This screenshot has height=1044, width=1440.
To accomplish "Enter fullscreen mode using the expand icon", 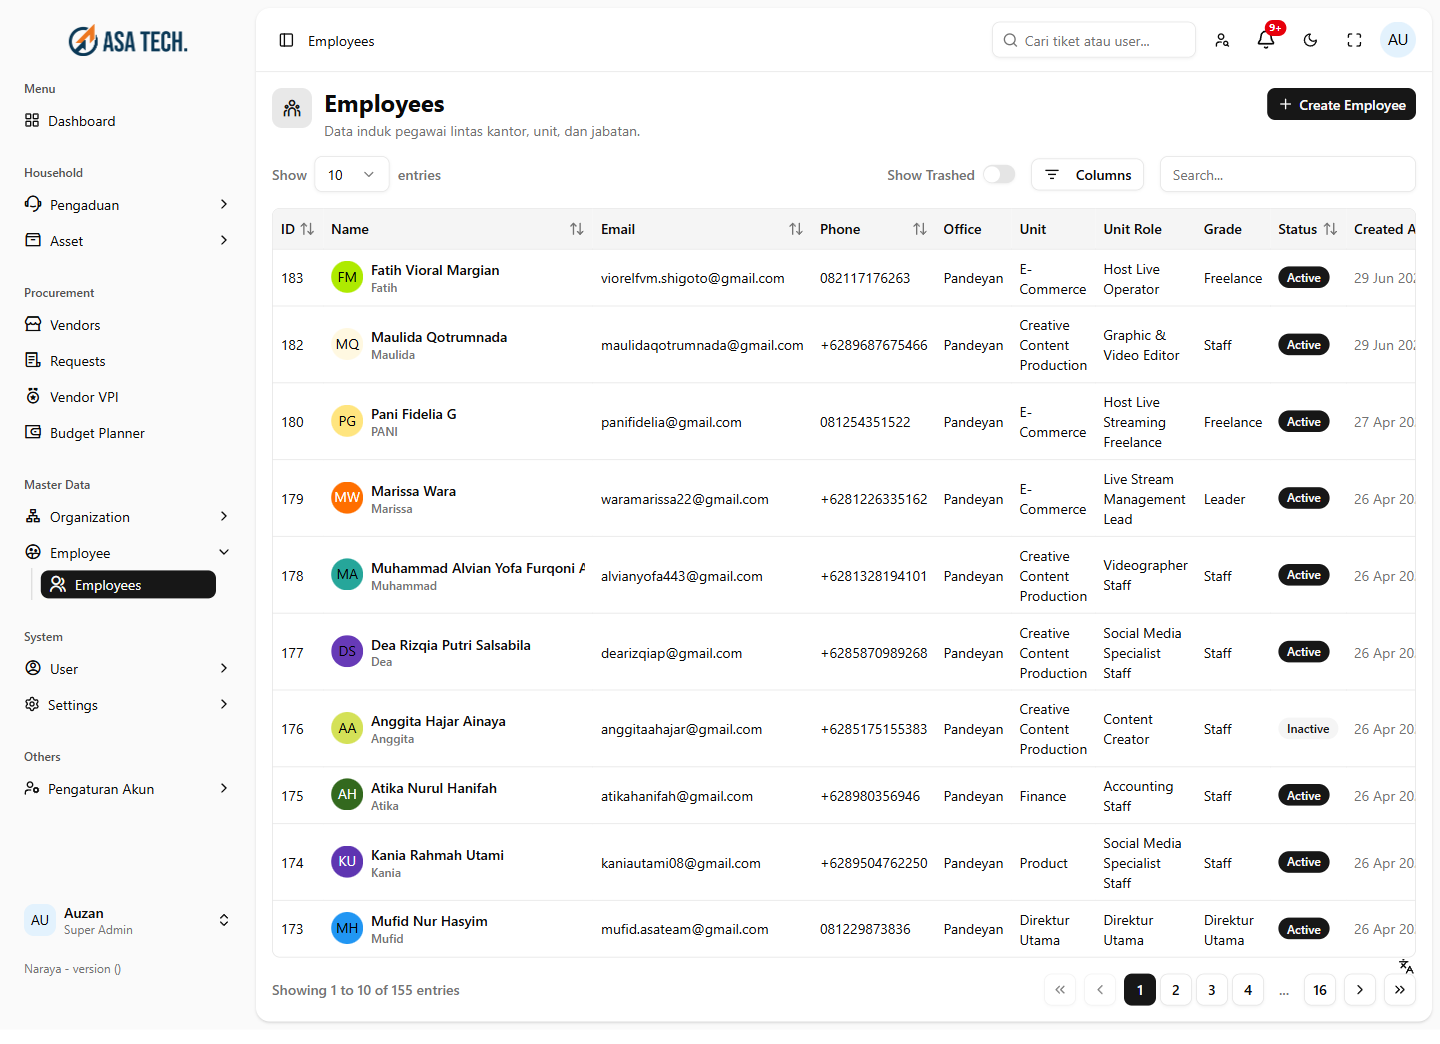I will (x=1354, y=40).
